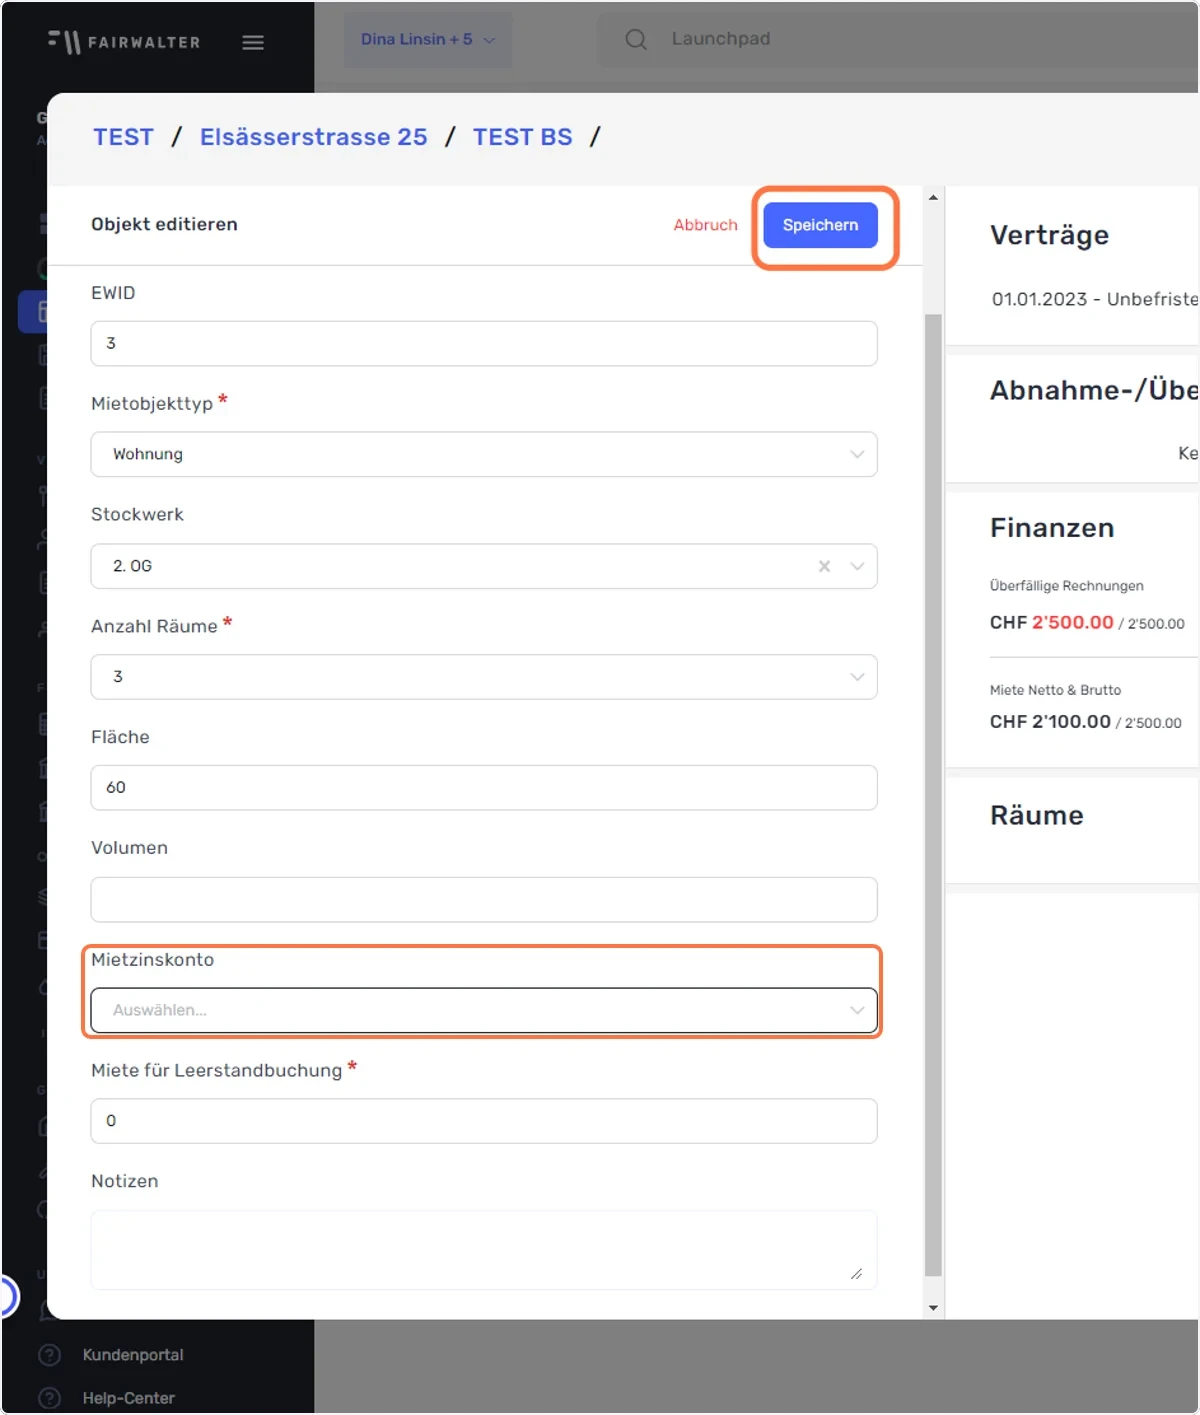
Task: Click the empty Volumen field
Action: [x=484, y=900]
